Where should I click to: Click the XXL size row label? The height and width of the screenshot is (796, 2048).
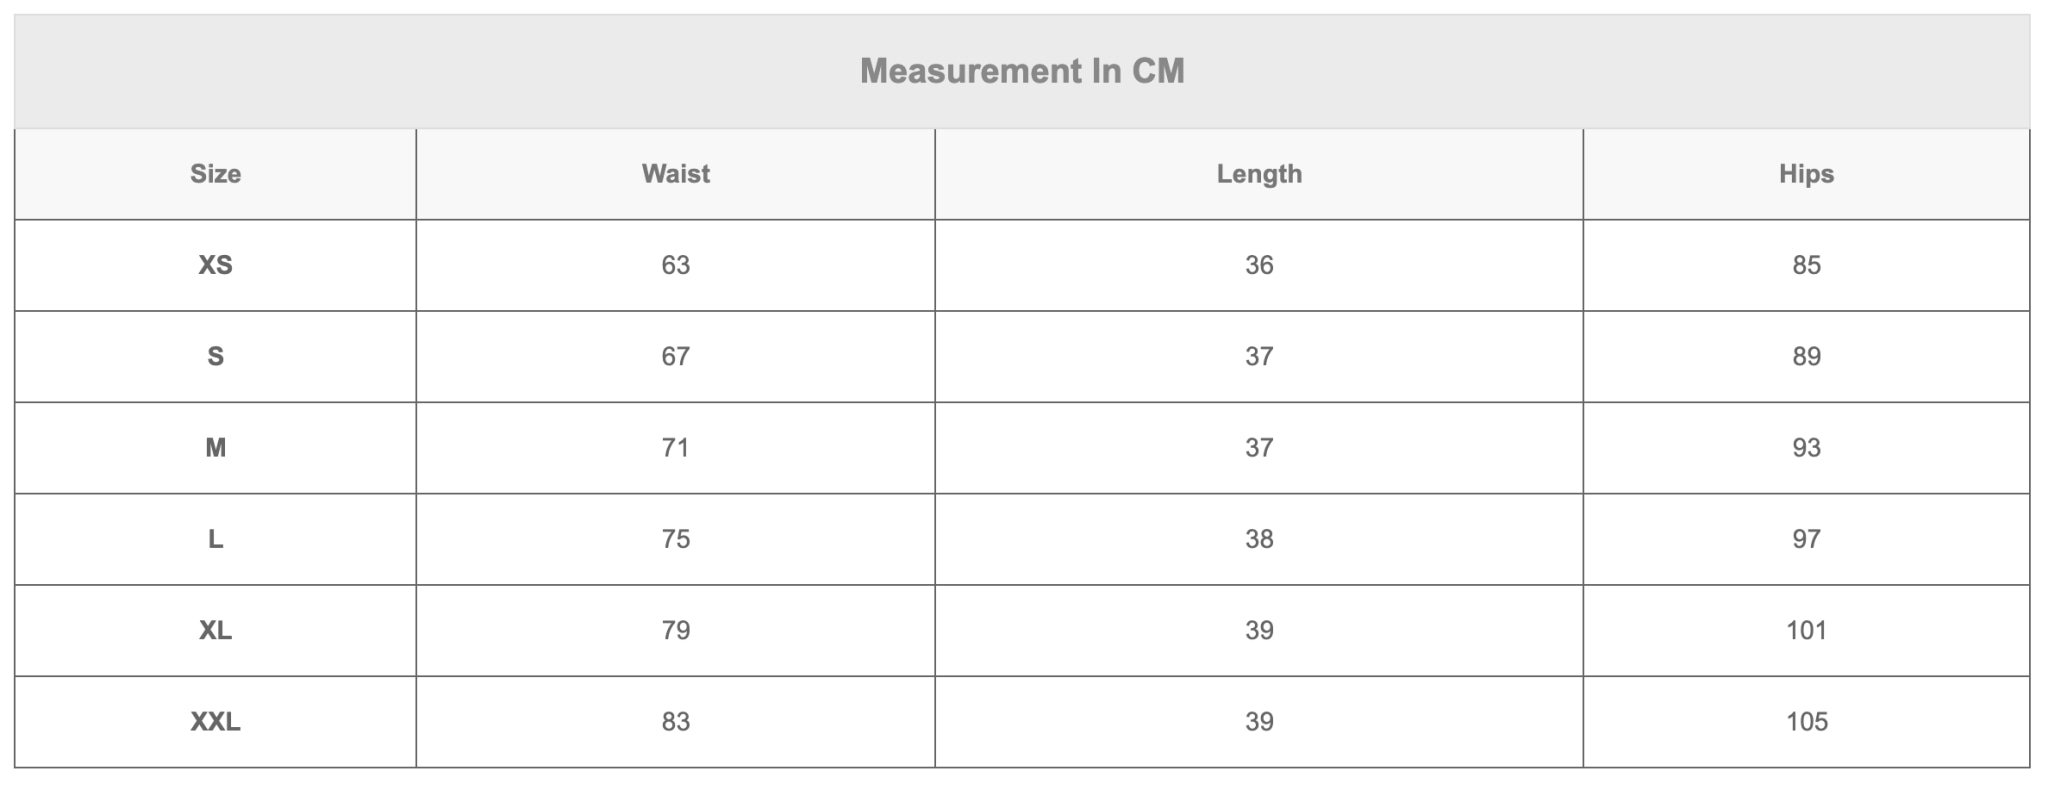215,722
